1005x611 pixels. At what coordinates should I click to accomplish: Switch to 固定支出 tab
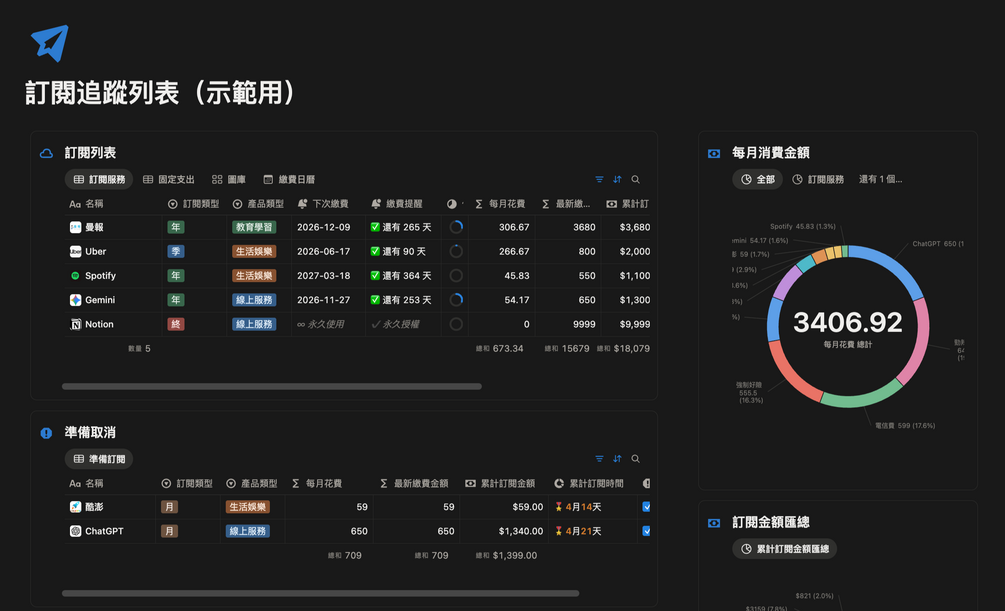169,180
